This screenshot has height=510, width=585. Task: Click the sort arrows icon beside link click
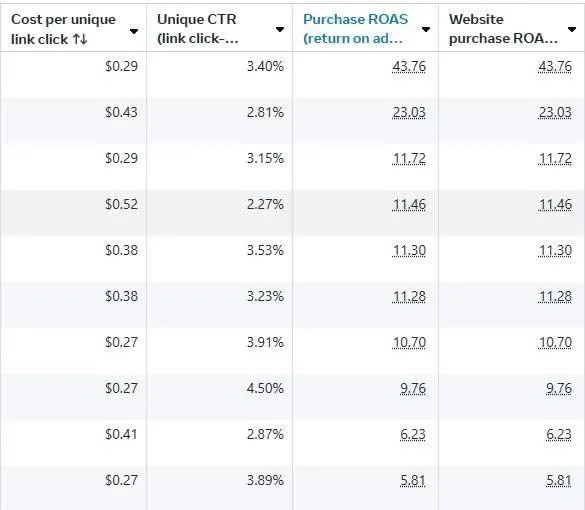(x=80, y=39)
